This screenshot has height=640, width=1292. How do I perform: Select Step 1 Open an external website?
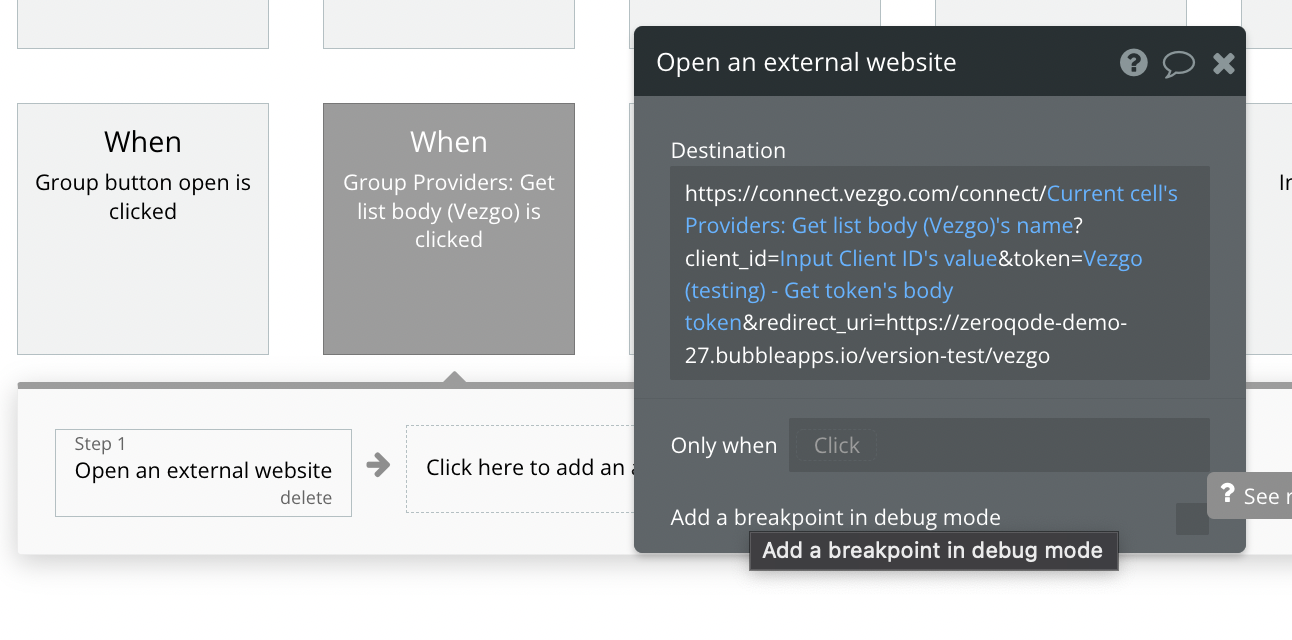coord(203,470)
